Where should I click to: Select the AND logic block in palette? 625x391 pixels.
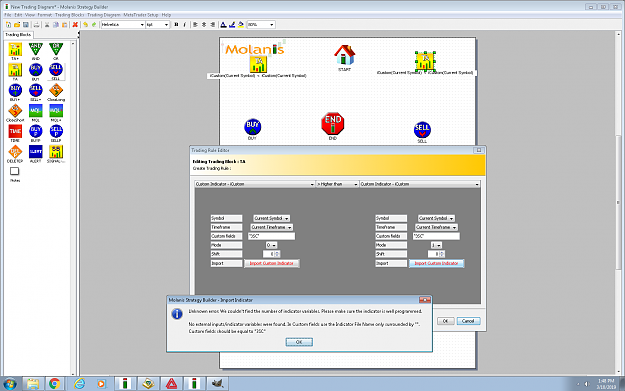[35, 49]
